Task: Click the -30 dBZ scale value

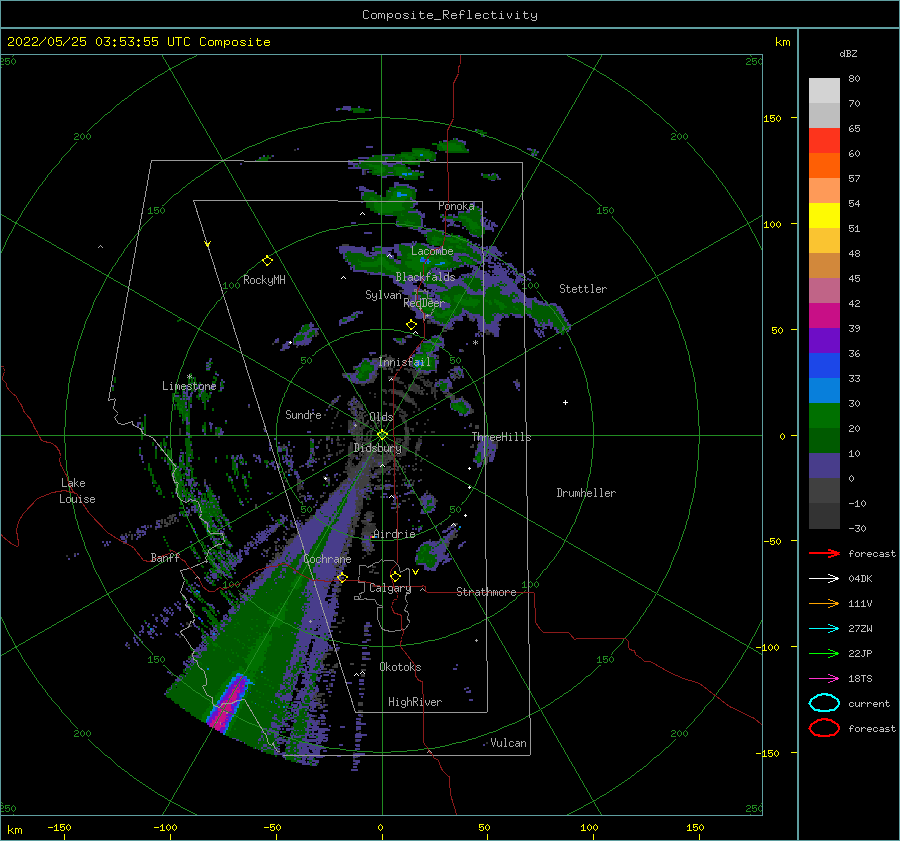Action: click(x=857, y=528)
